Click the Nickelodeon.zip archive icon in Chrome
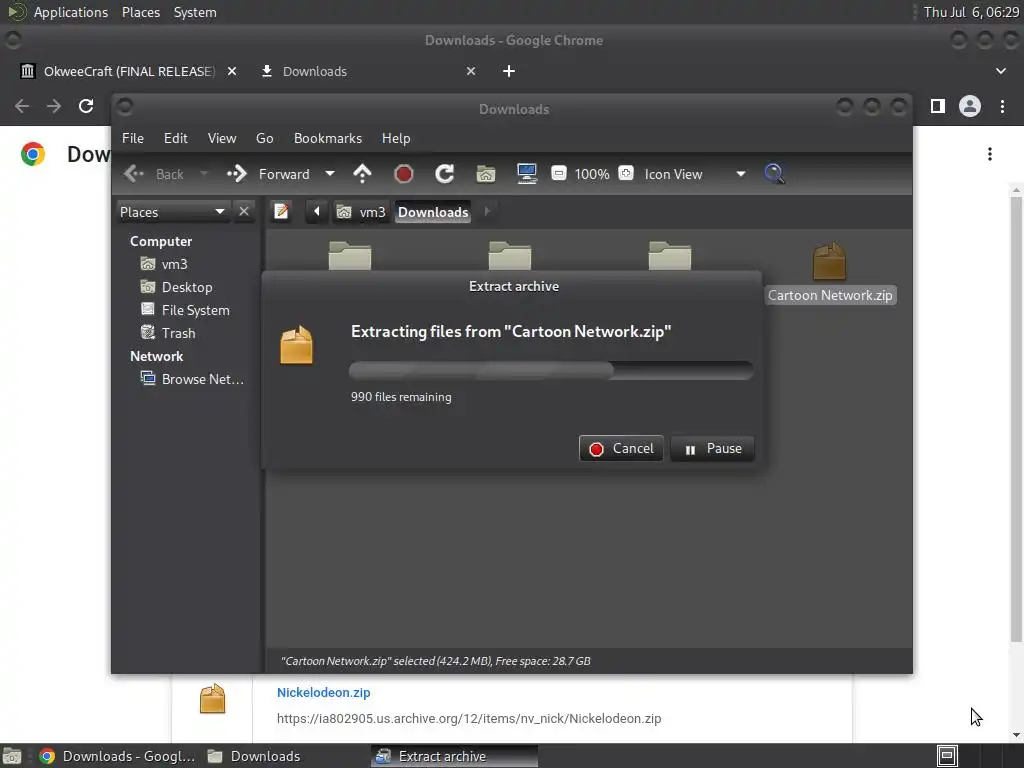1024x768 pixels. point(212,699)
